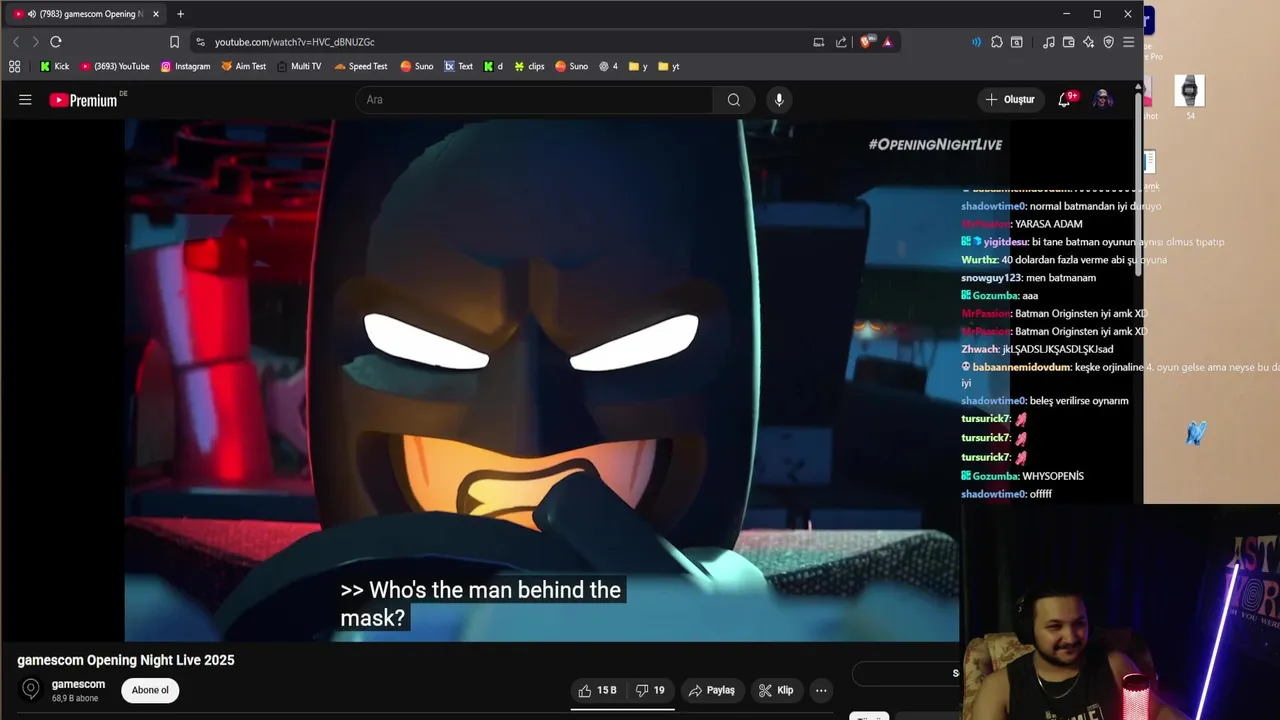Open the Oluştur create menu
The width and height of the screenshot is (1280, 720).
click(1010, 99)
